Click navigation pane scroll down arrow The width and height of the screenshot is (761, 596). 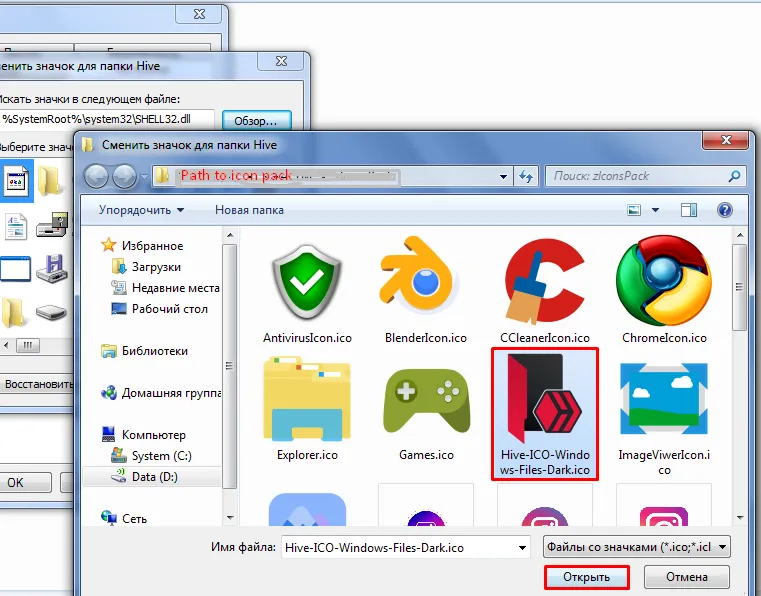pyautogui.click(x=230, y=517)
